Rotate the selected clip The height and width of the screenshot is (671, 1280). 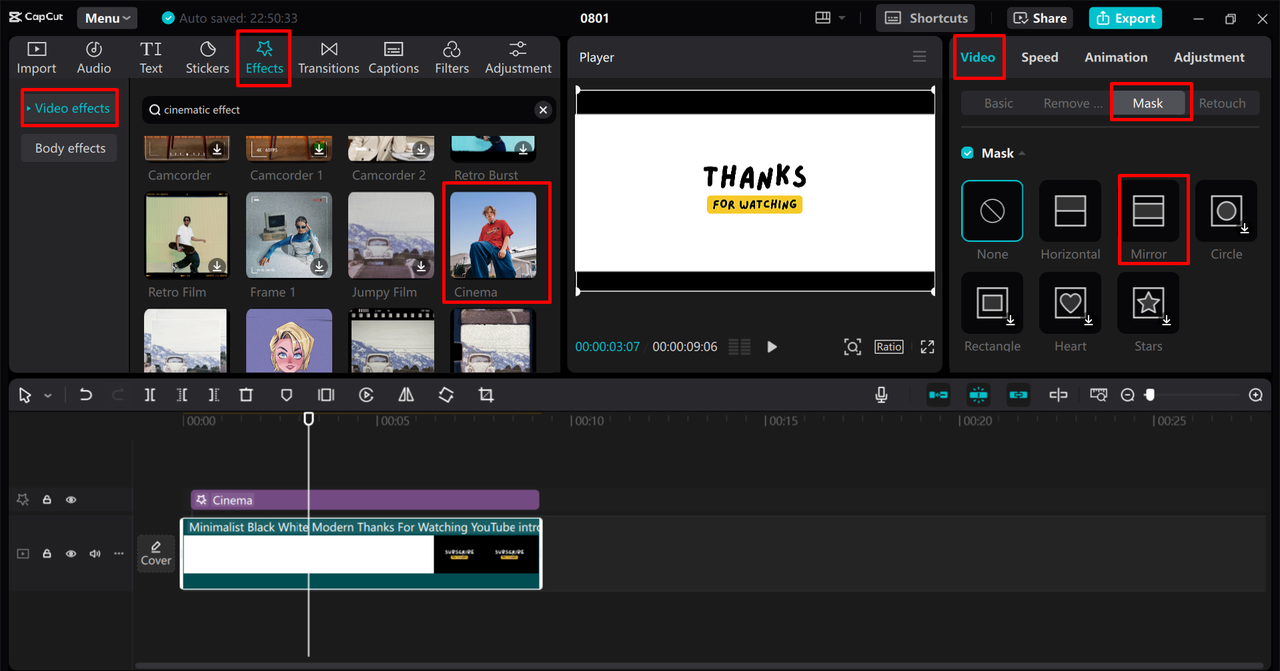coord(446,395)
